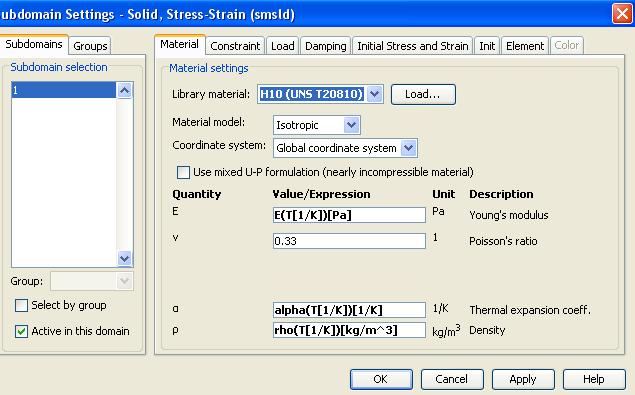Viewport: 635px width, 395px height.
Task: Confirm settings with OK button
Action: click(381, 379)
